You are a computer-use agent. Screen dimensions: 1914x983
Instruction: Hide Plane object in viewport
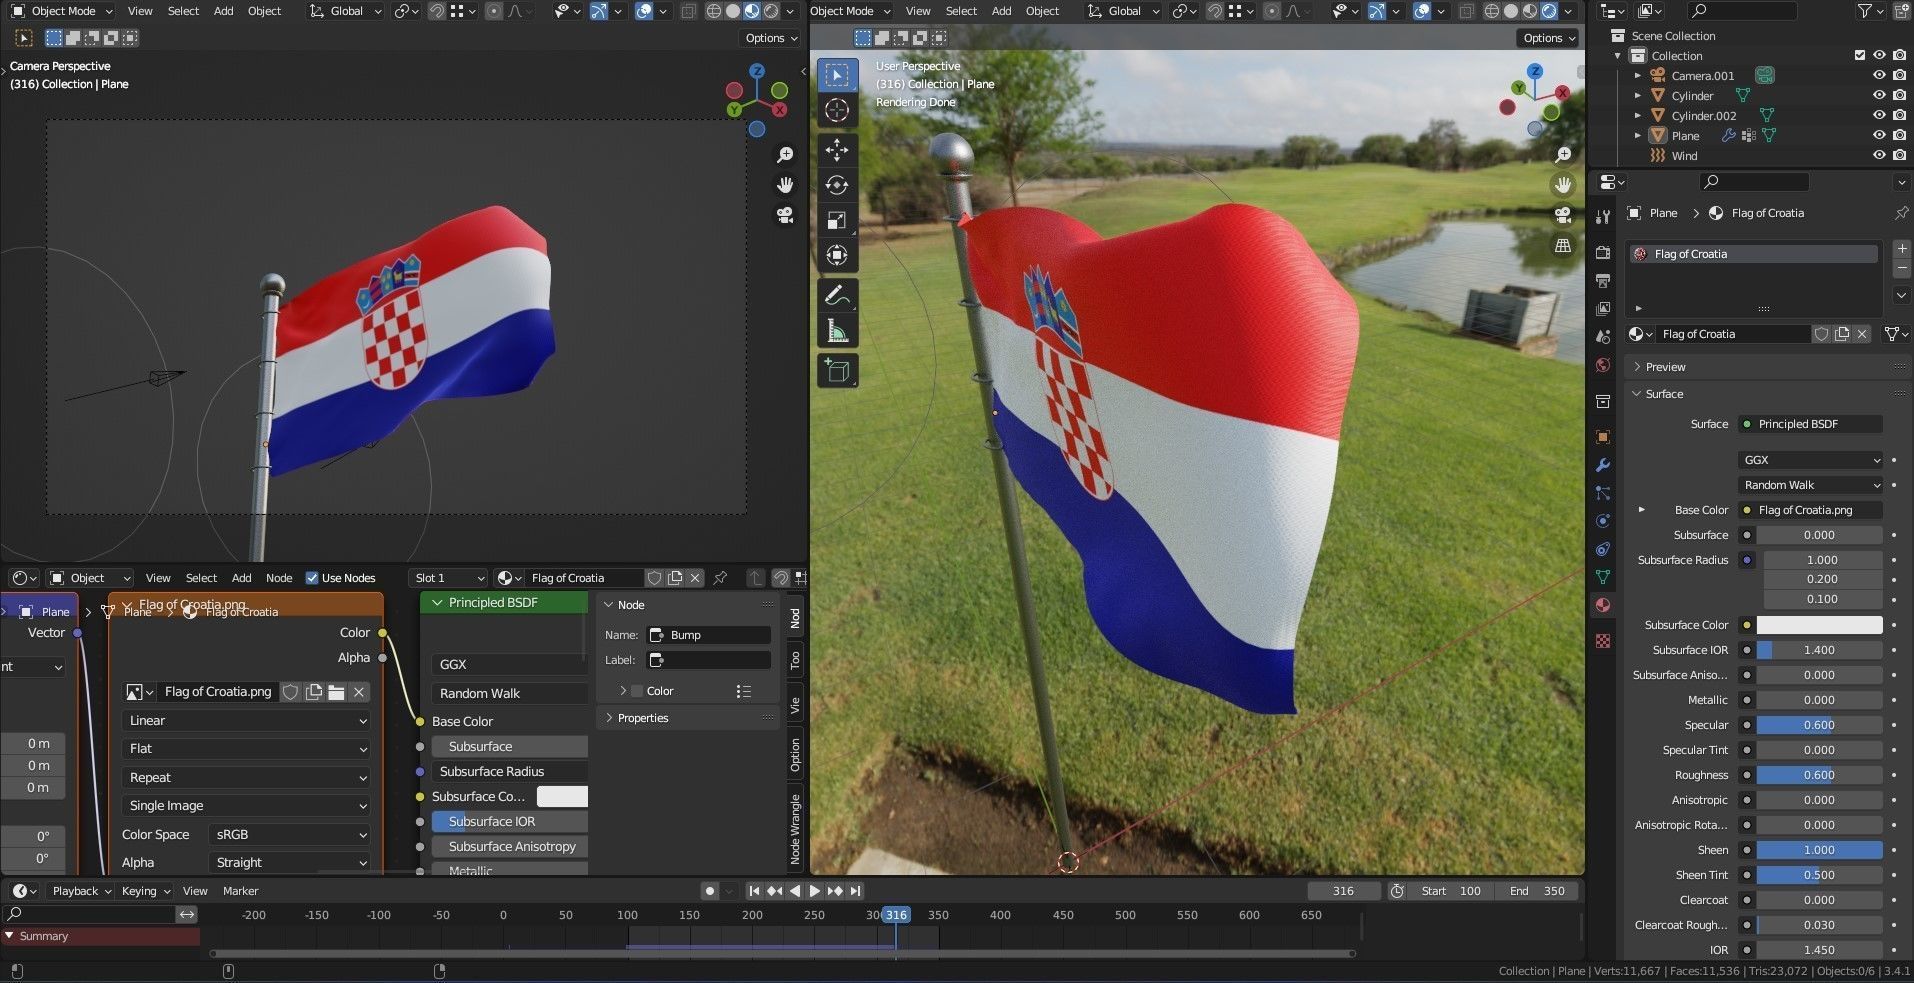[1879, 136]
